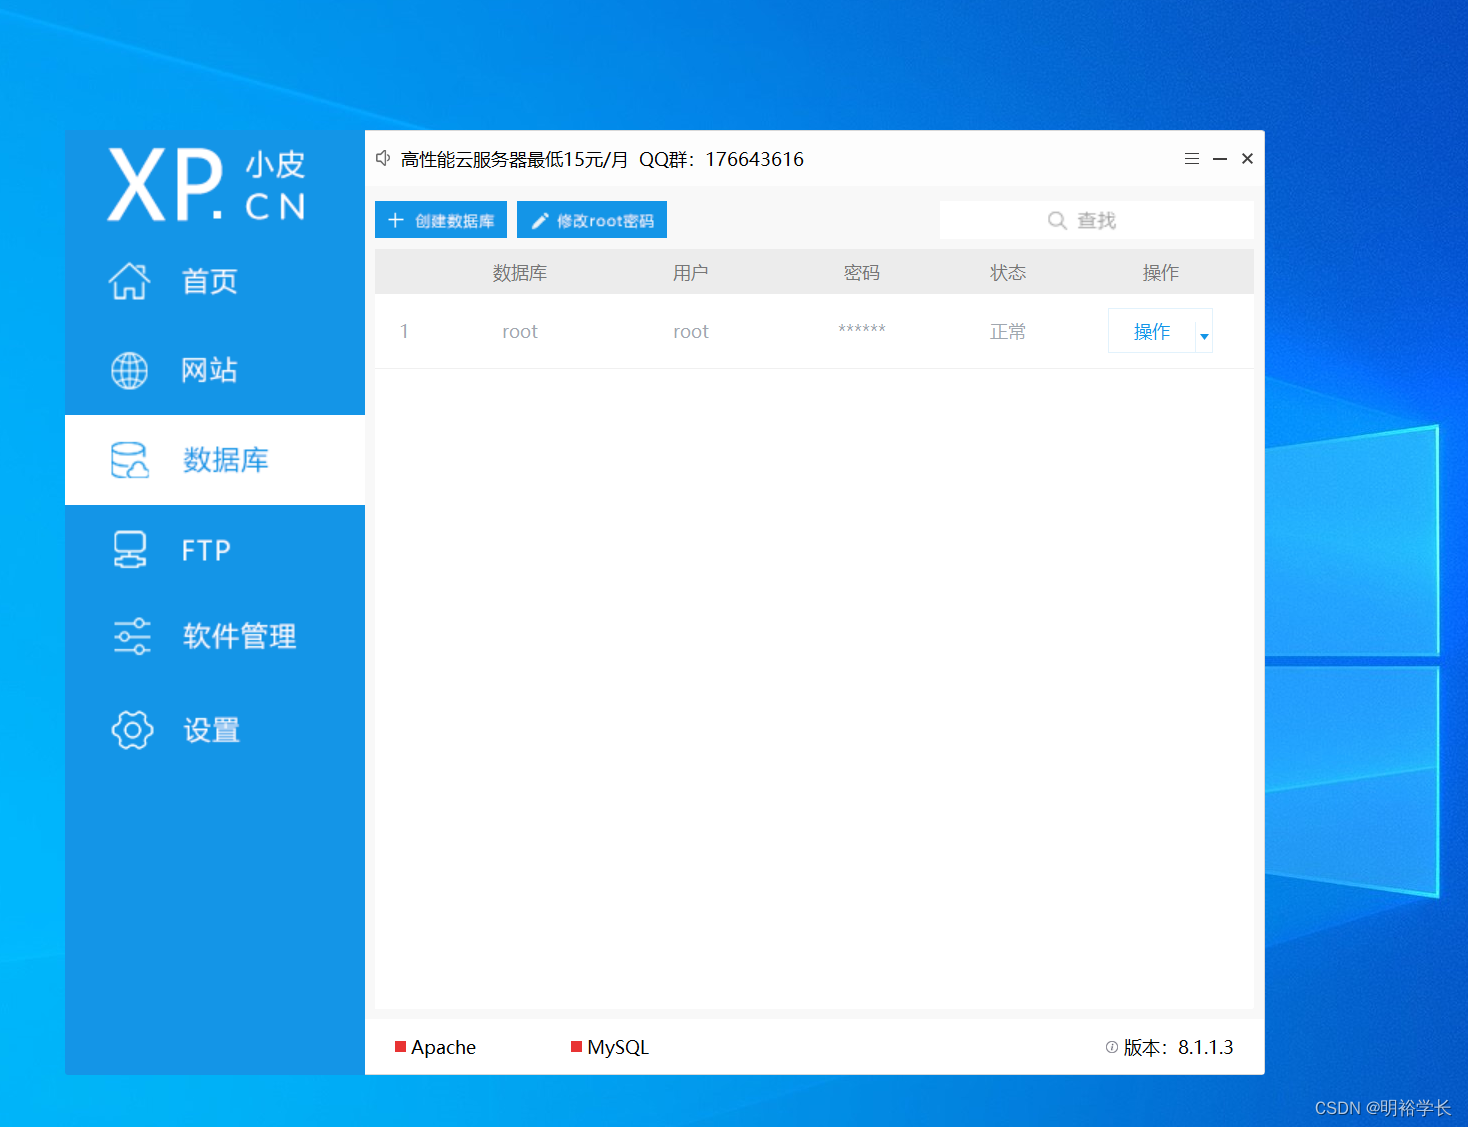
Task: Select the root database name cell
Action: 520,331
